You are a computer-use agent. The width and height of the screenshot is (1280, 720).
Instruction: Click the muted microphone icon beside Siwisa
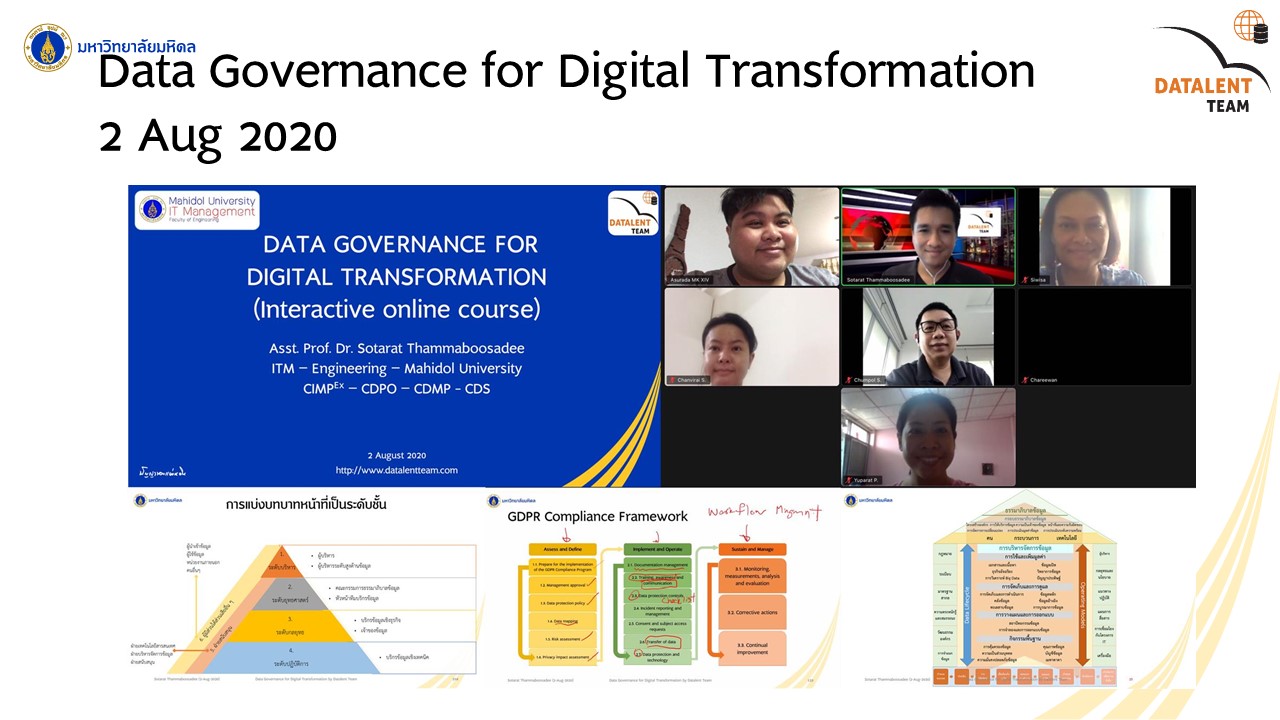pos(1024,281)
